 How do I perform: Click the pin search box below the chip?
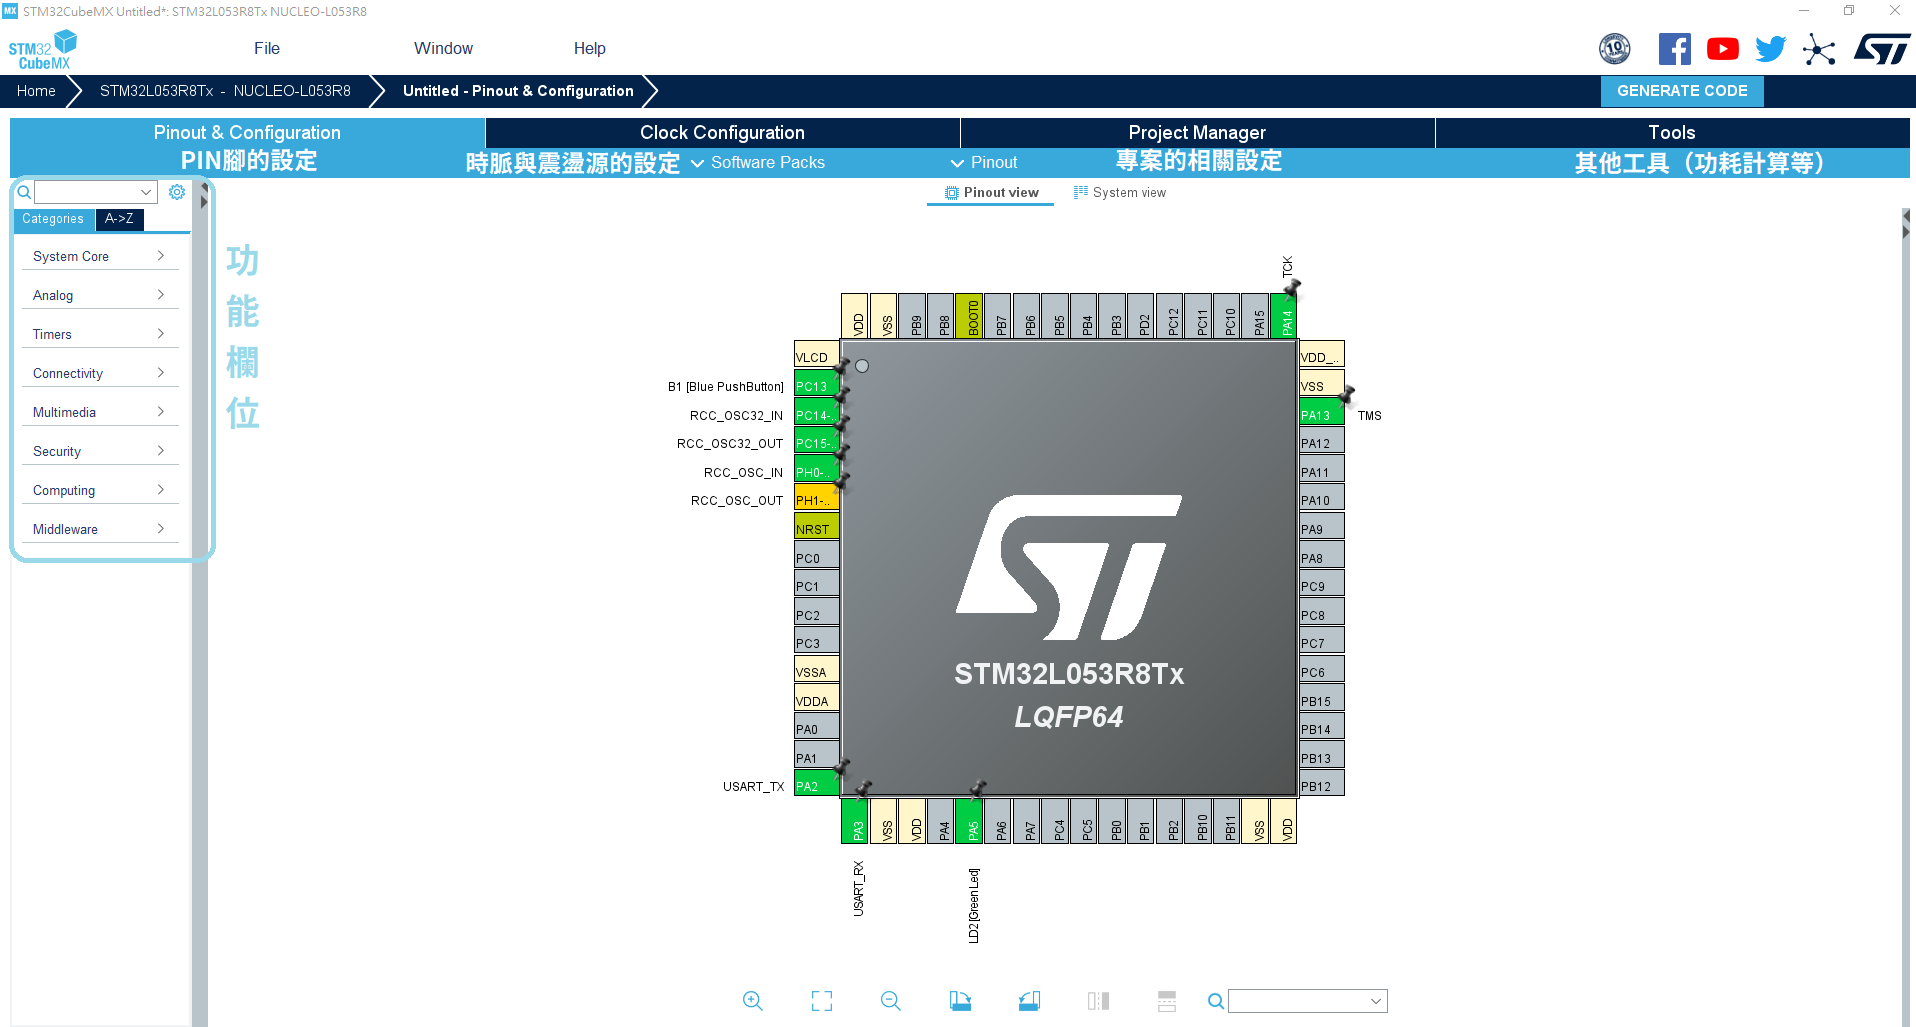pyautogui.click(x=1298, y=1001)
